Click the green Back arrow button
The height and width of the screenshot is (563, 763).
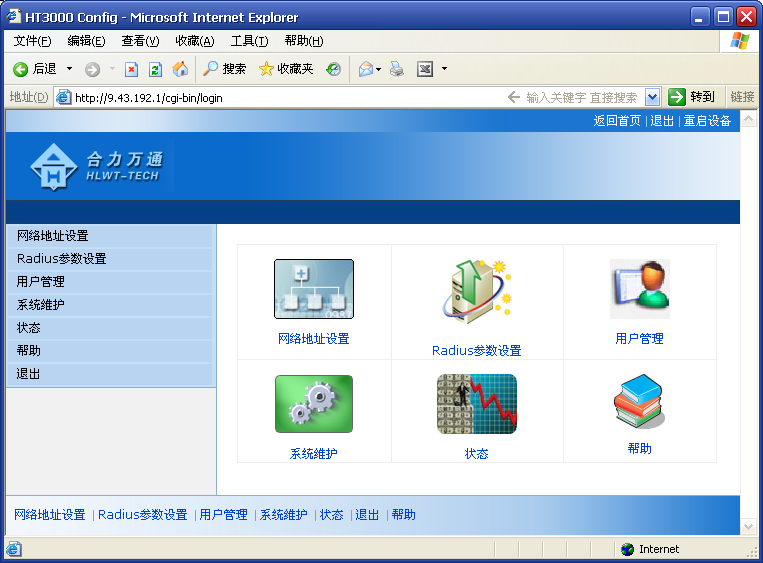click(x=20, y=69)
